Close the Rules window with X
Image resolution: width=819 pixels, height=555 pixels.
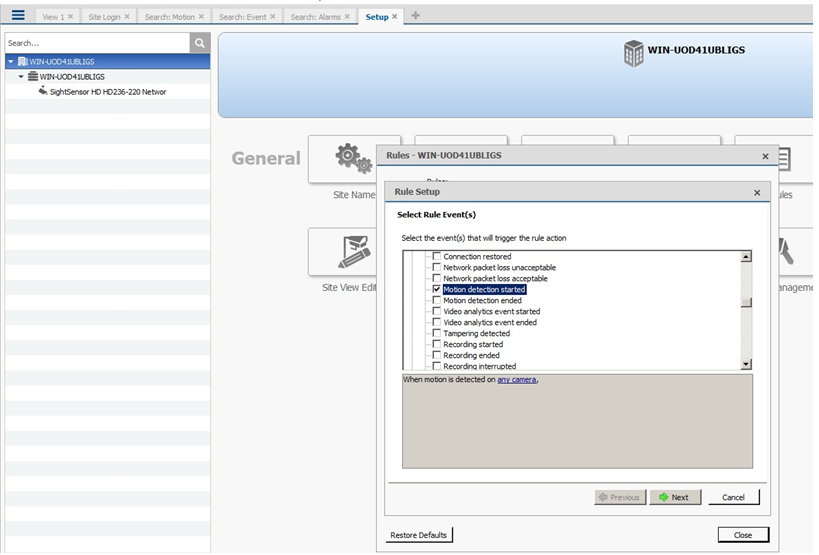(x=765, y=156)
